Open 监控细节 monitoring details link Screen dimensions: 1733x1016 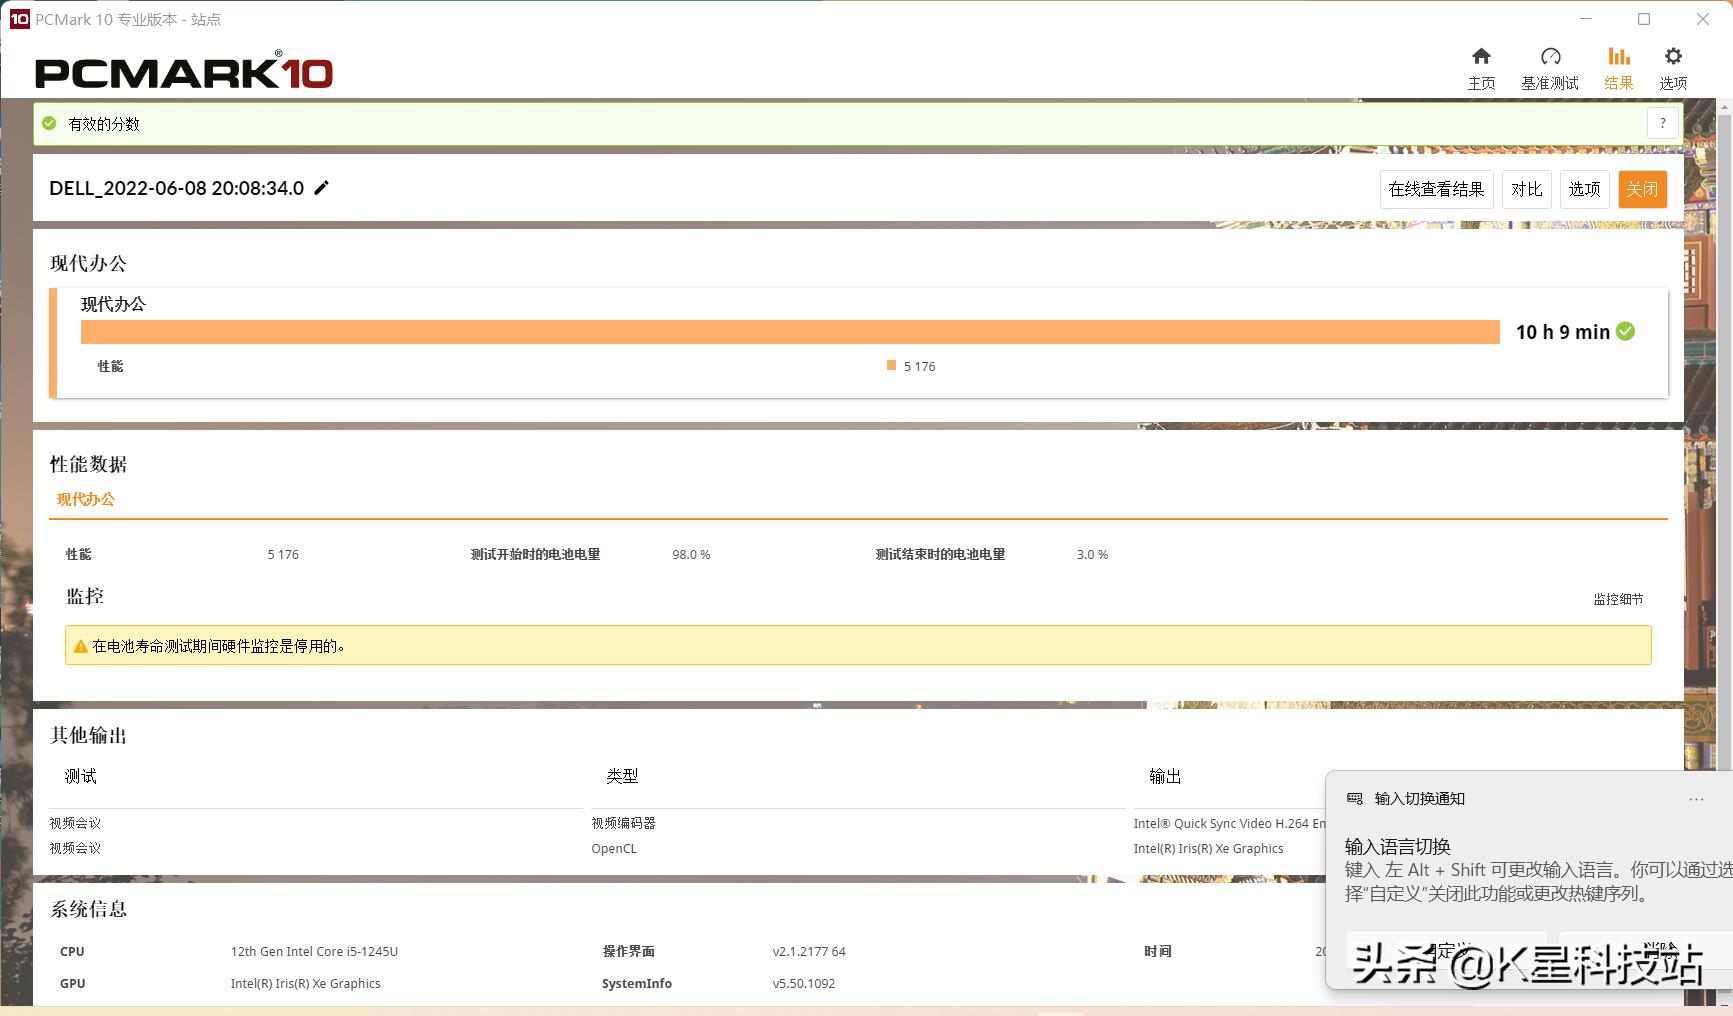1618,599
